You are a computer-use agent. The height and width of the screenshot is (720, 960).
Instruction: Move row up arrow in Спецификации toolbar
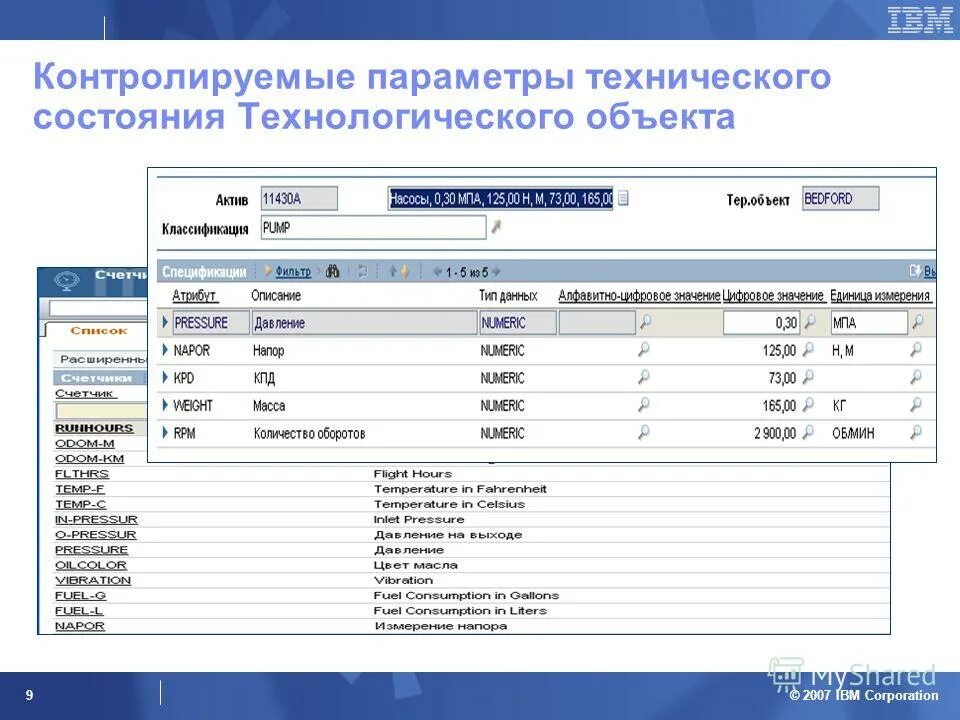[x=392, y=271]
